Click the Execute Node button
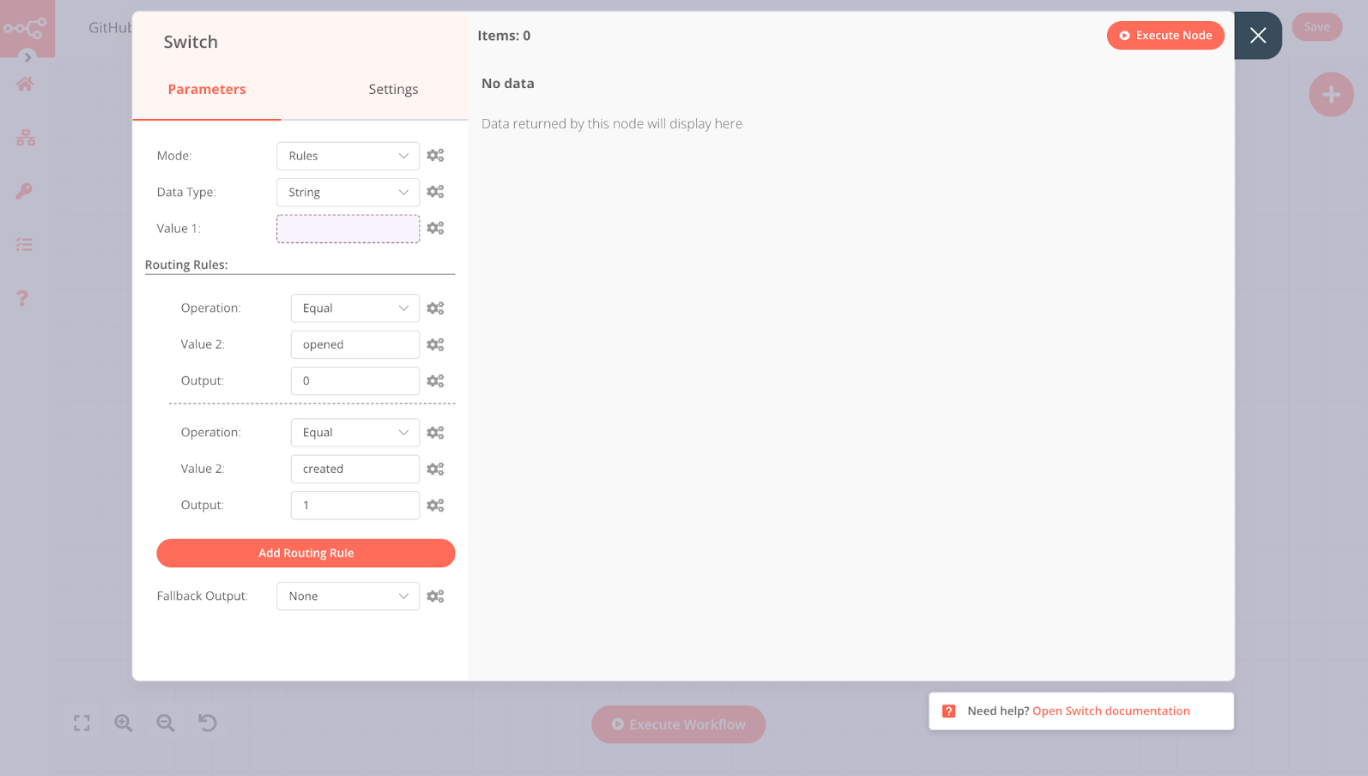The image size is (1368, 776). pyautogui.click(x=1165, y=34)
